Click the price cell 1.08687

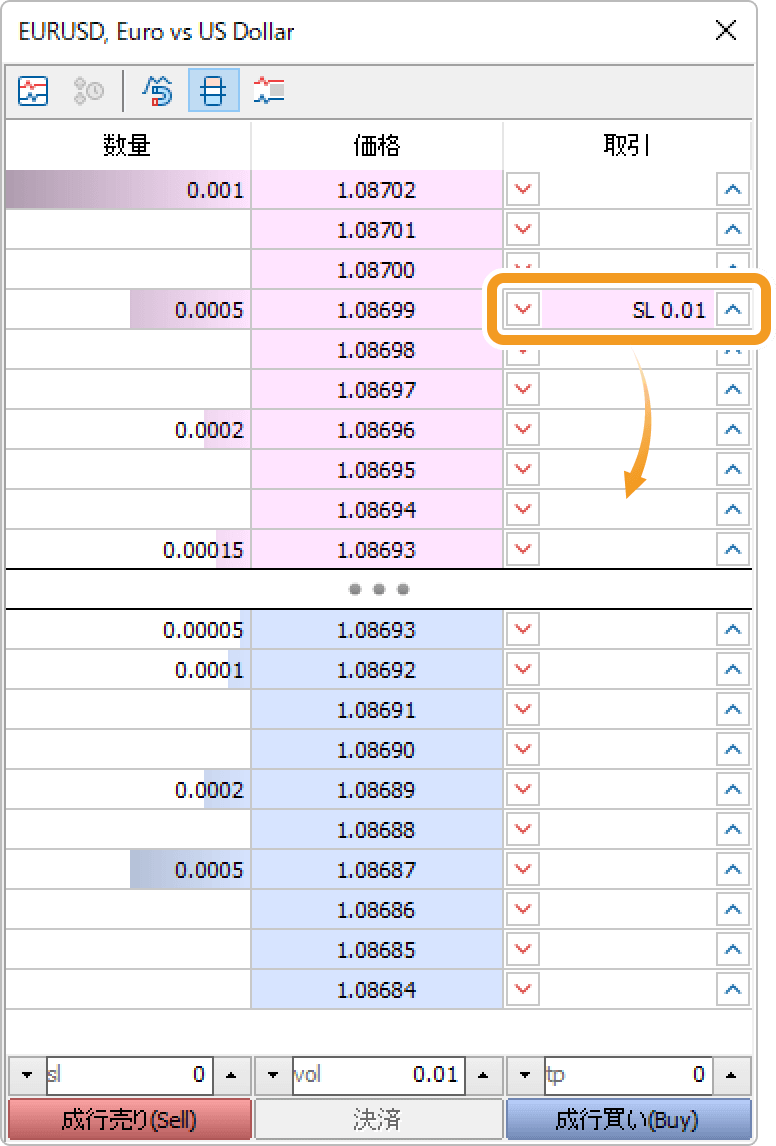[377, 870]
